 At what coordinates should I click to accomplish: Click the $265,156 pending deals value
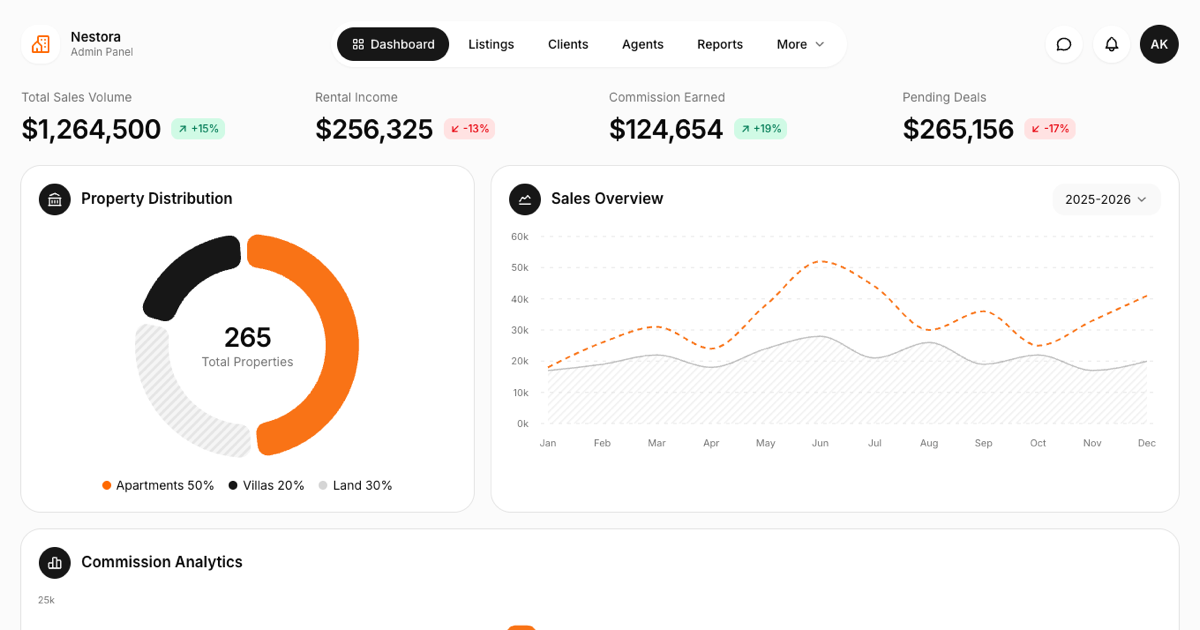click(x=958, y=129)
